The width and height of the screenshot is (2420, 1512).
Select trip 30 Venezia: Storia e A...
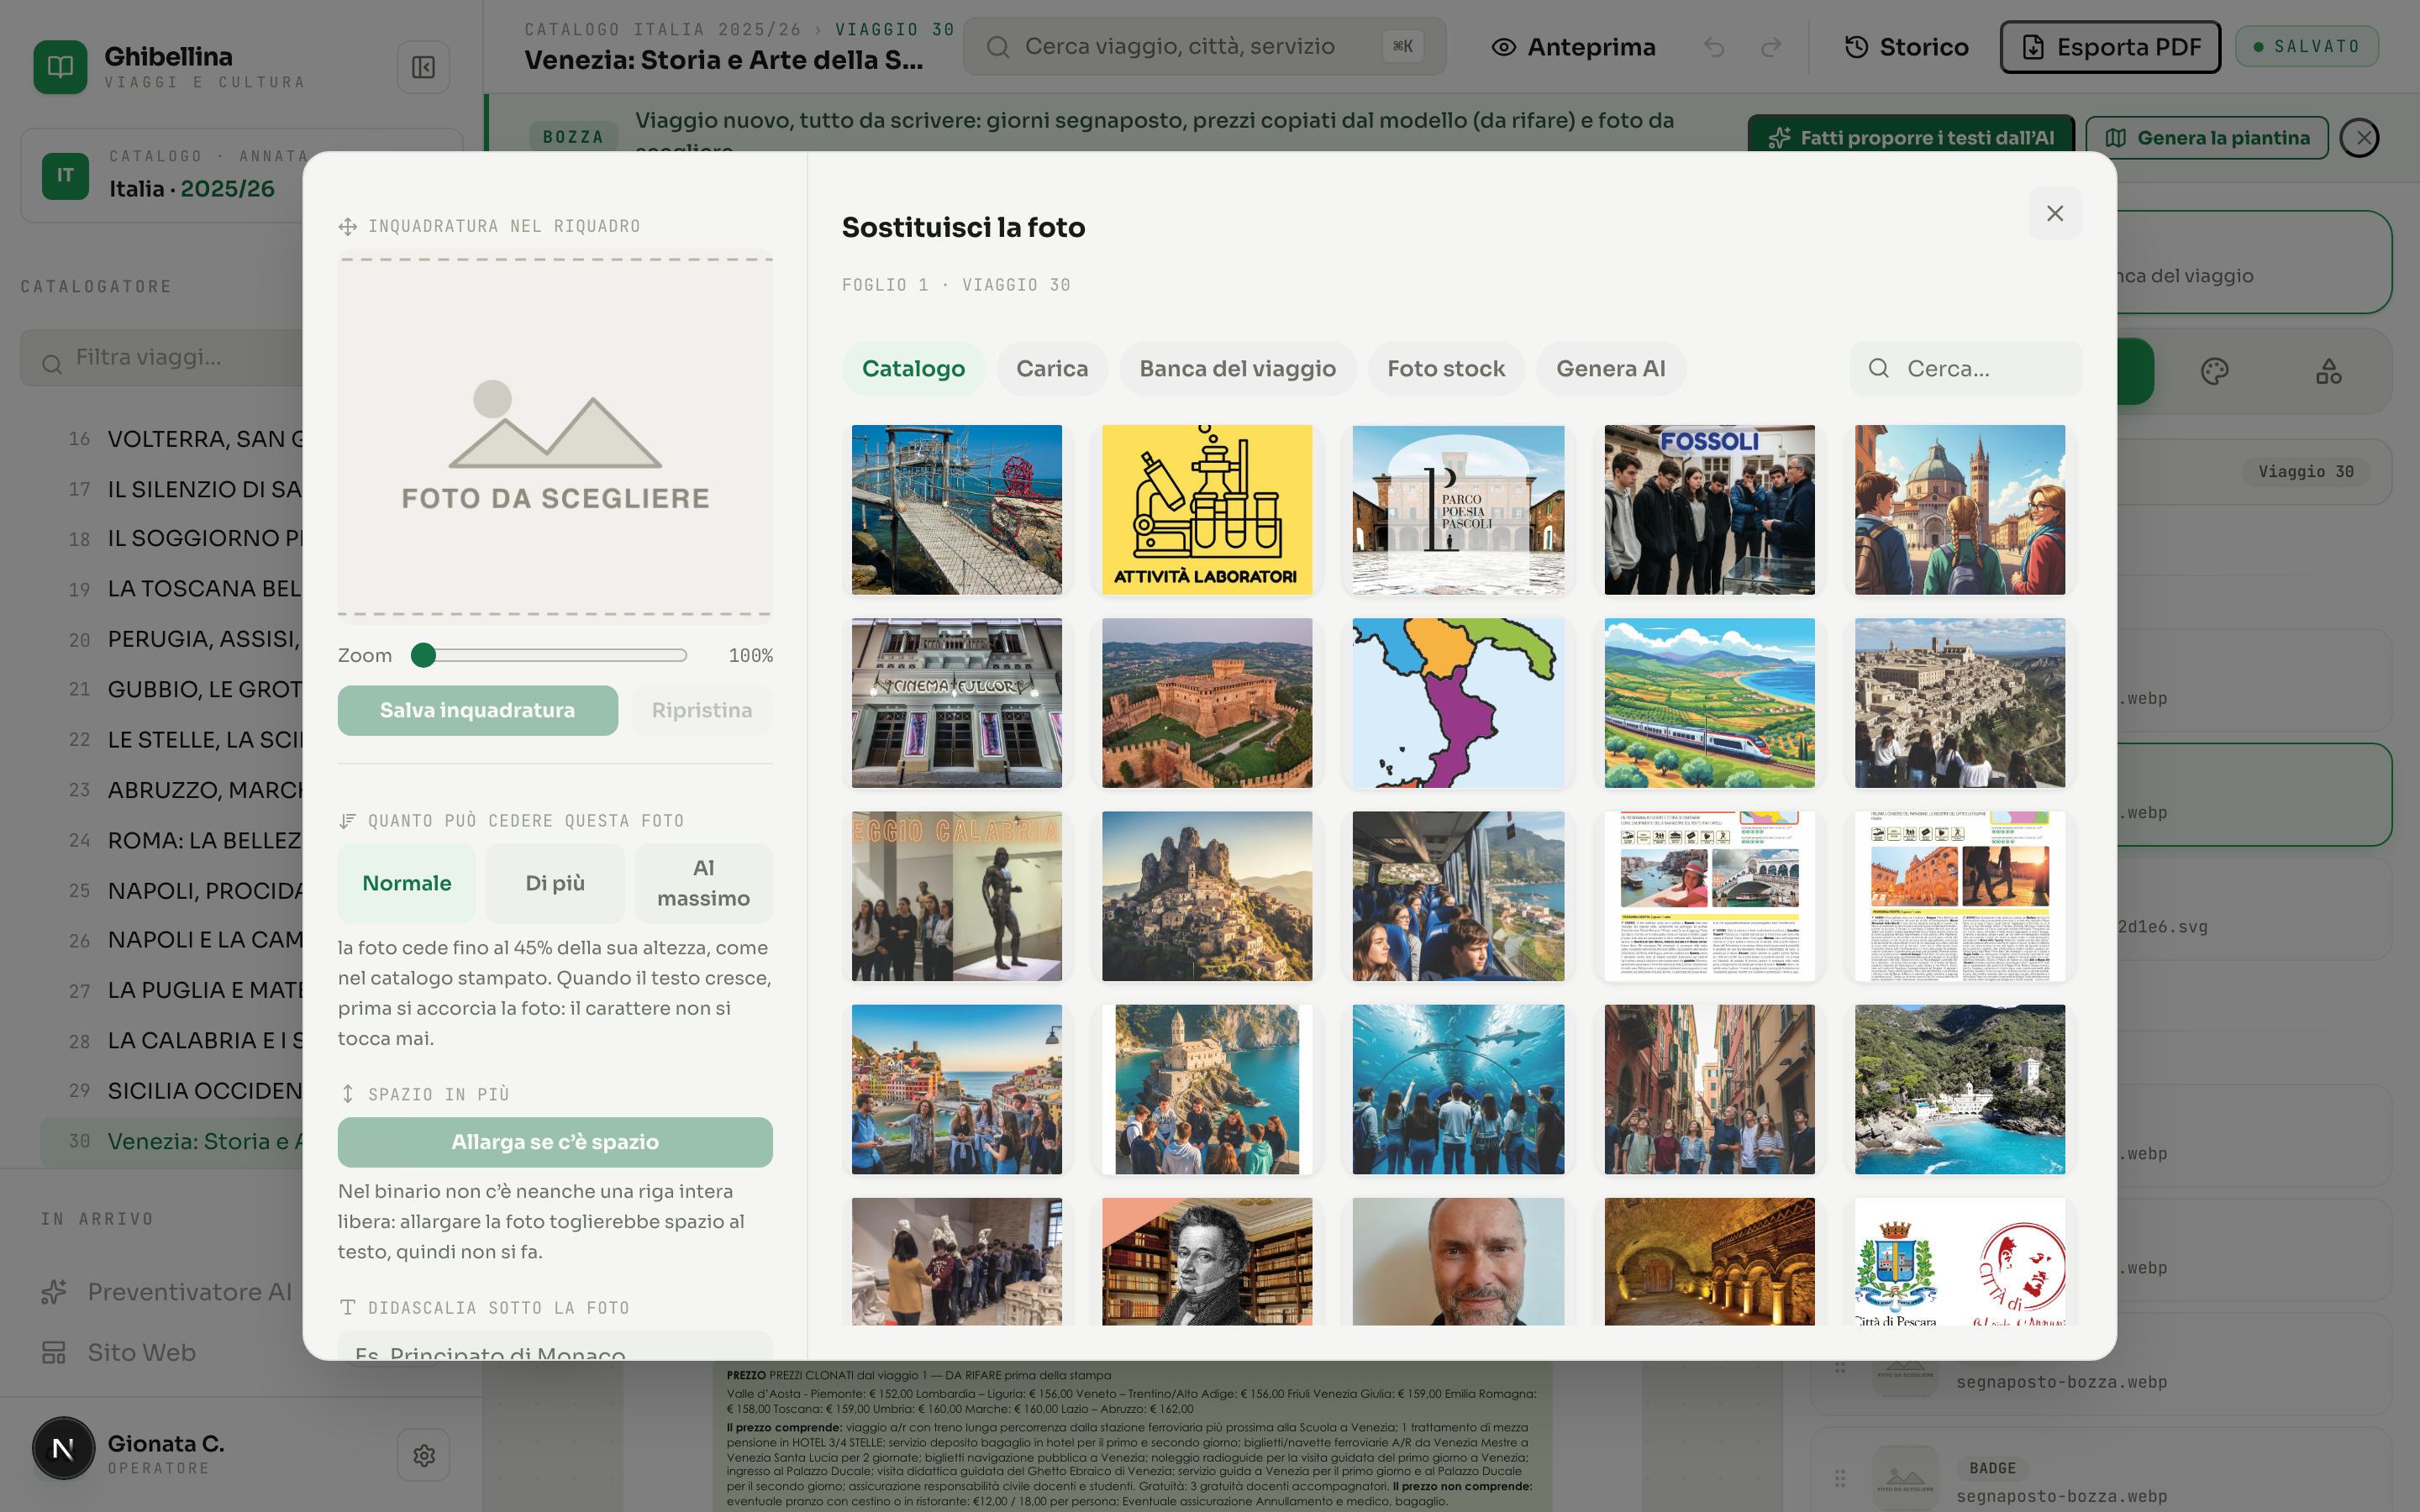[172, 1141]
